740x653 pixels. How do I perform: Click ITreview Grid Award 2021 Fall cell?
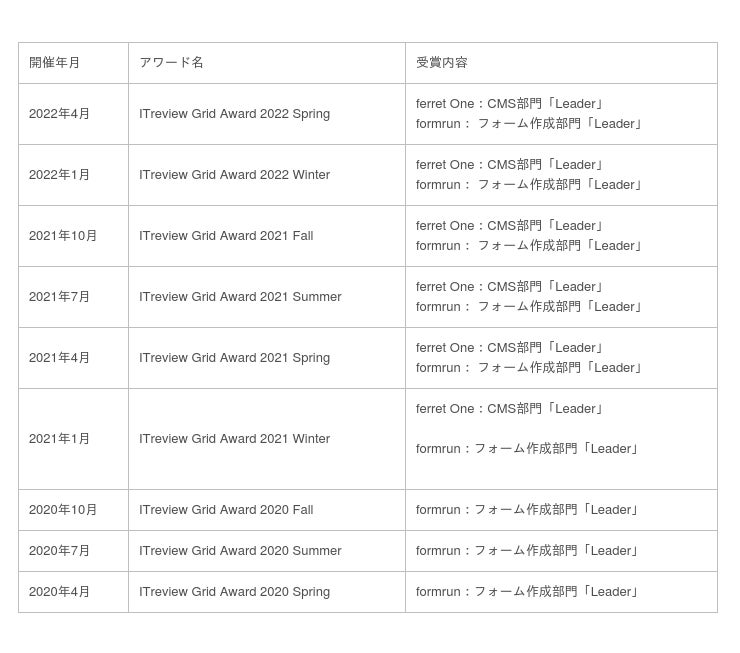[x=226, y=236]
